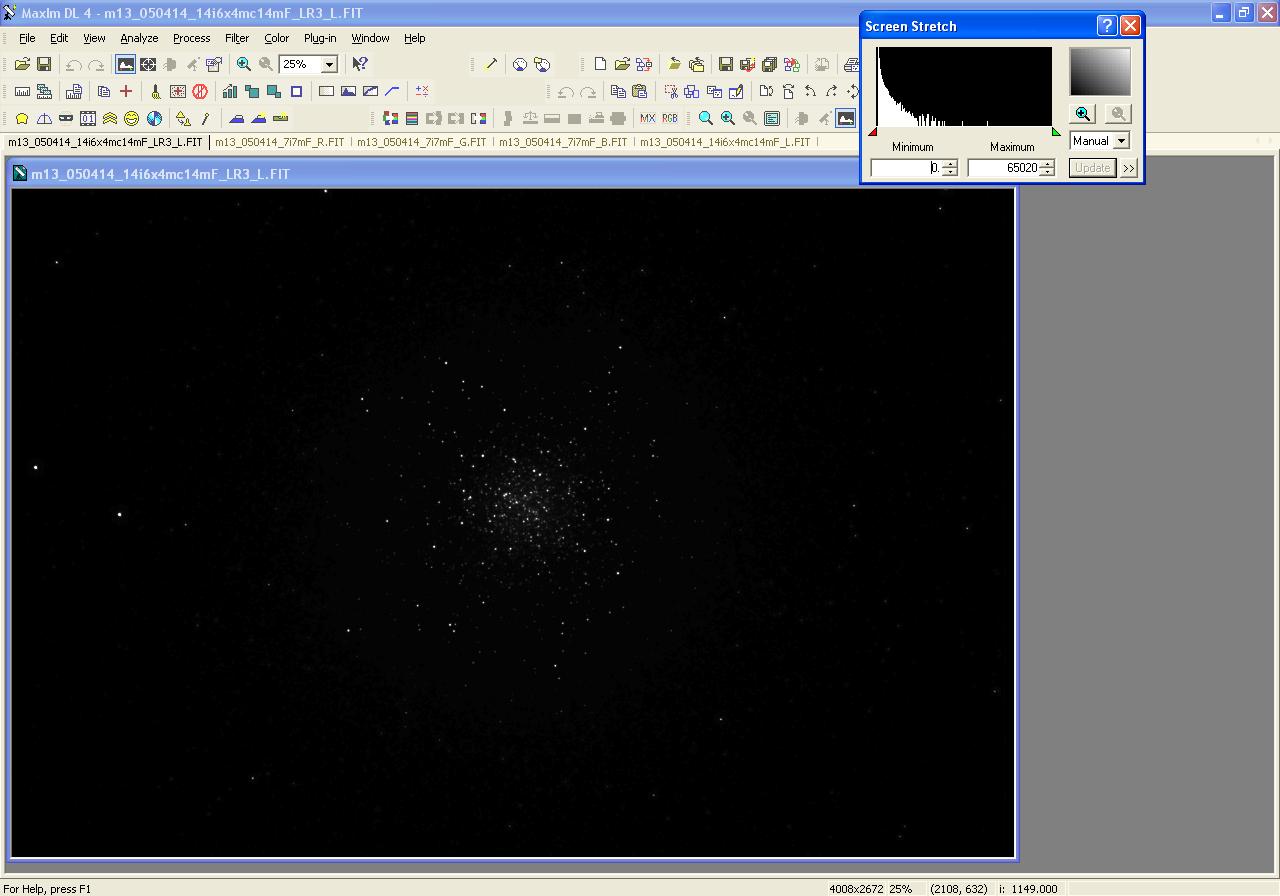Open the Process menu

(191, 38)
